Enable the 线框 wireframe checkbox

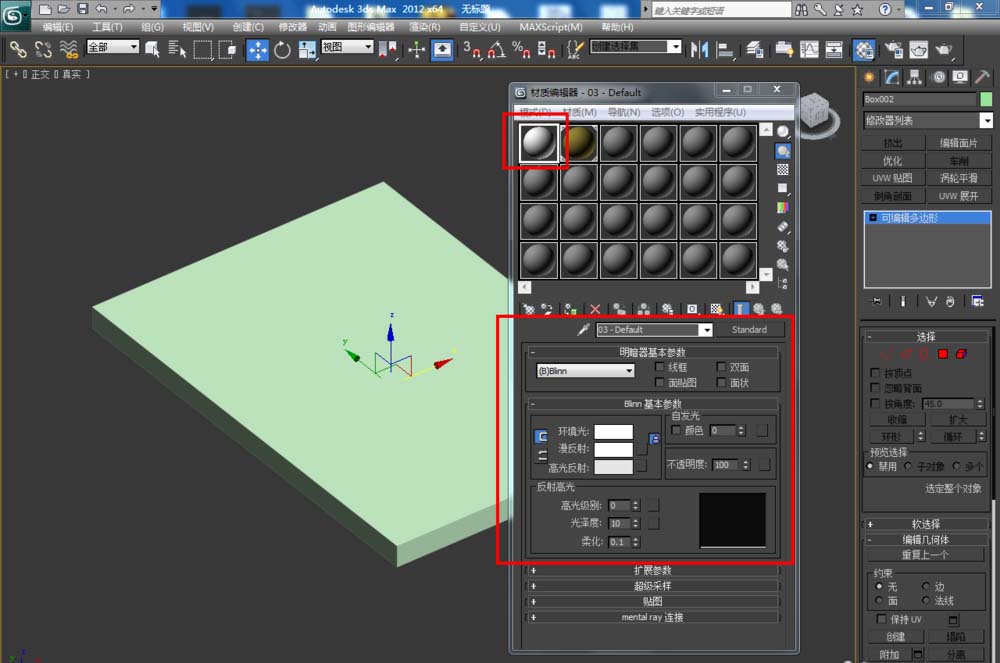point(659,367)
